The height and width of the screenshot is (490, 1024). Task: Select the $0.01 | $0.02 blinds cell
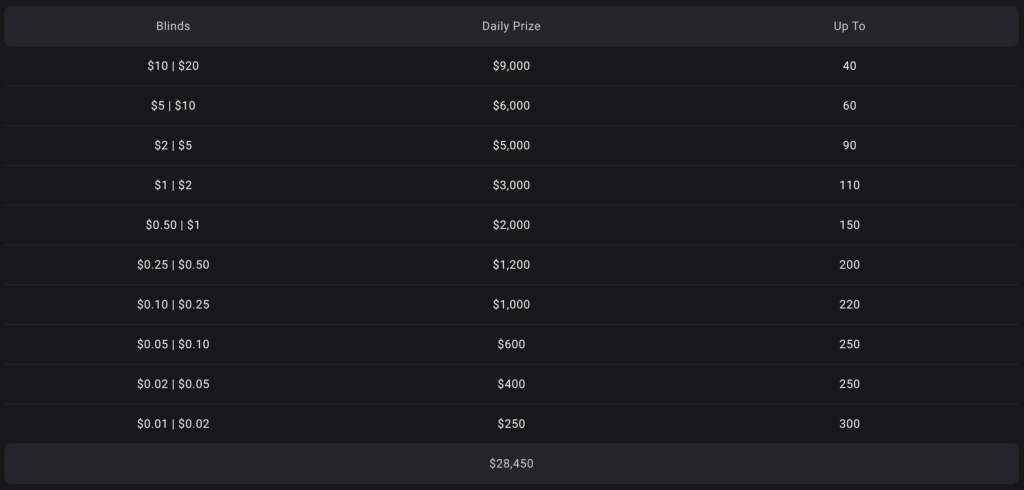pyautogui.click(x=173, y=424)
